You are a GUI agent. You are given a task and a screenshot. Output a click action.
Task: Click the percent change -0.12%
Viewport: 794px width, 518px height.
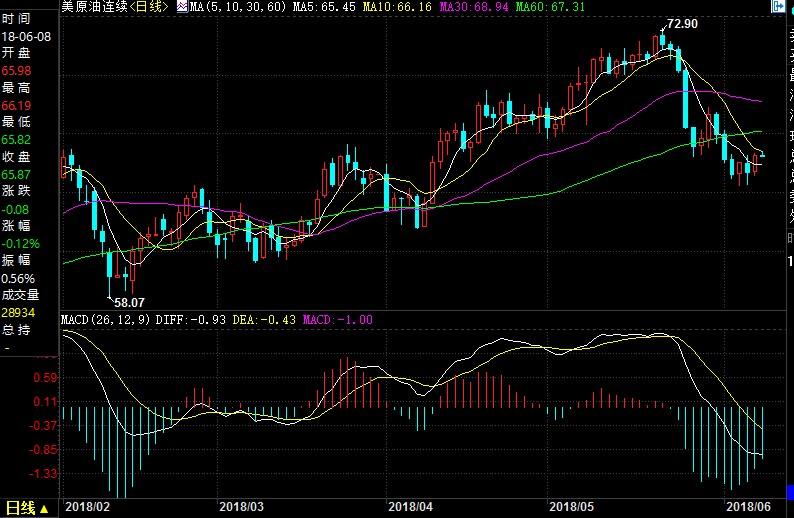tap(20, 244)
